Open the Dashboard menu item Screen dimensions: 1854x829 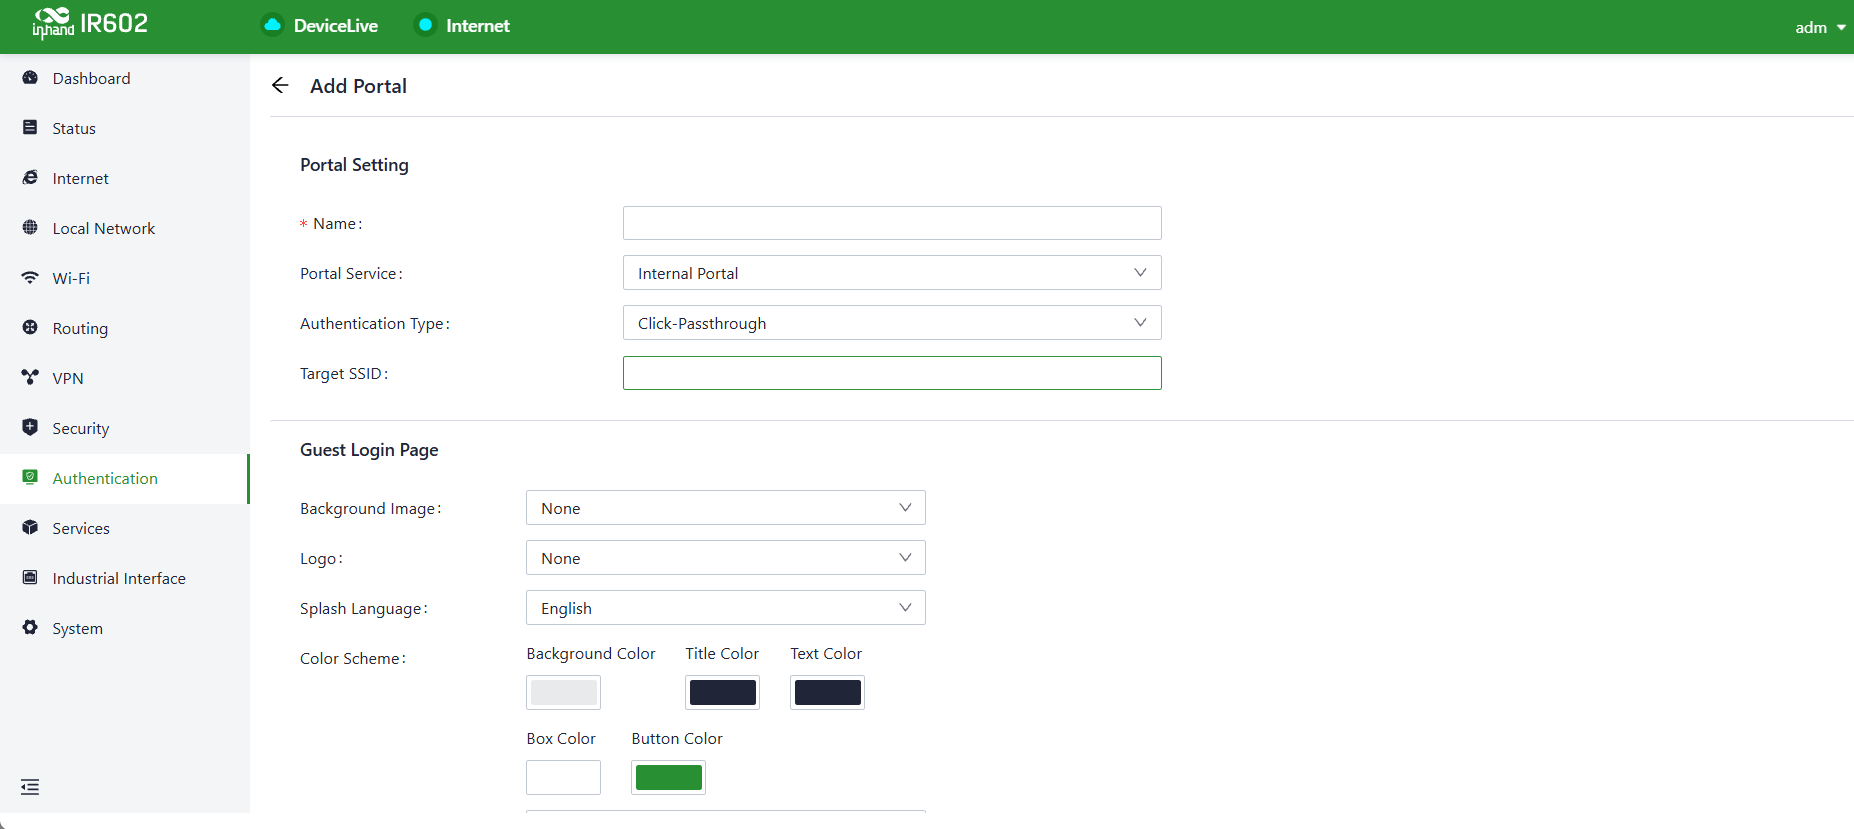(x=124, y=78)
